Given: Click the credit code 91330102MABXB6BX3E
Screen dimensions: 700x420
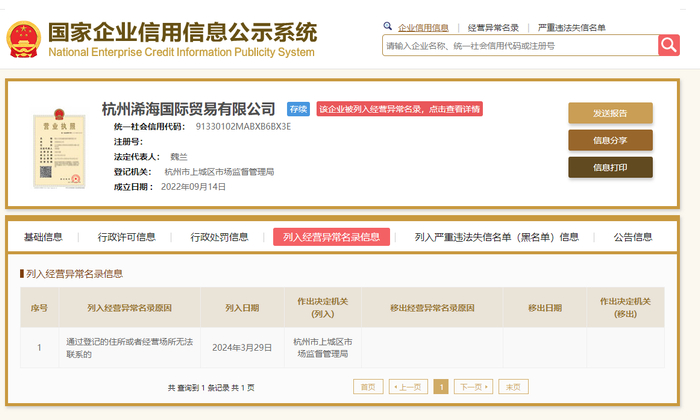Looking at the screenshot, I should click(243, 127).
